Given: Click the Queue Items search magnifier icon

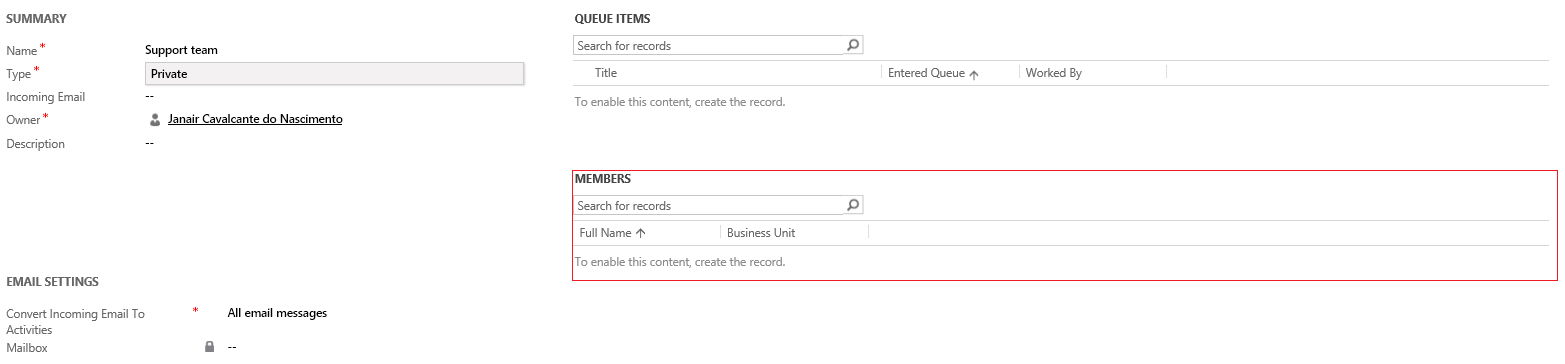Looking at the screenshot, I should point(853,45).
